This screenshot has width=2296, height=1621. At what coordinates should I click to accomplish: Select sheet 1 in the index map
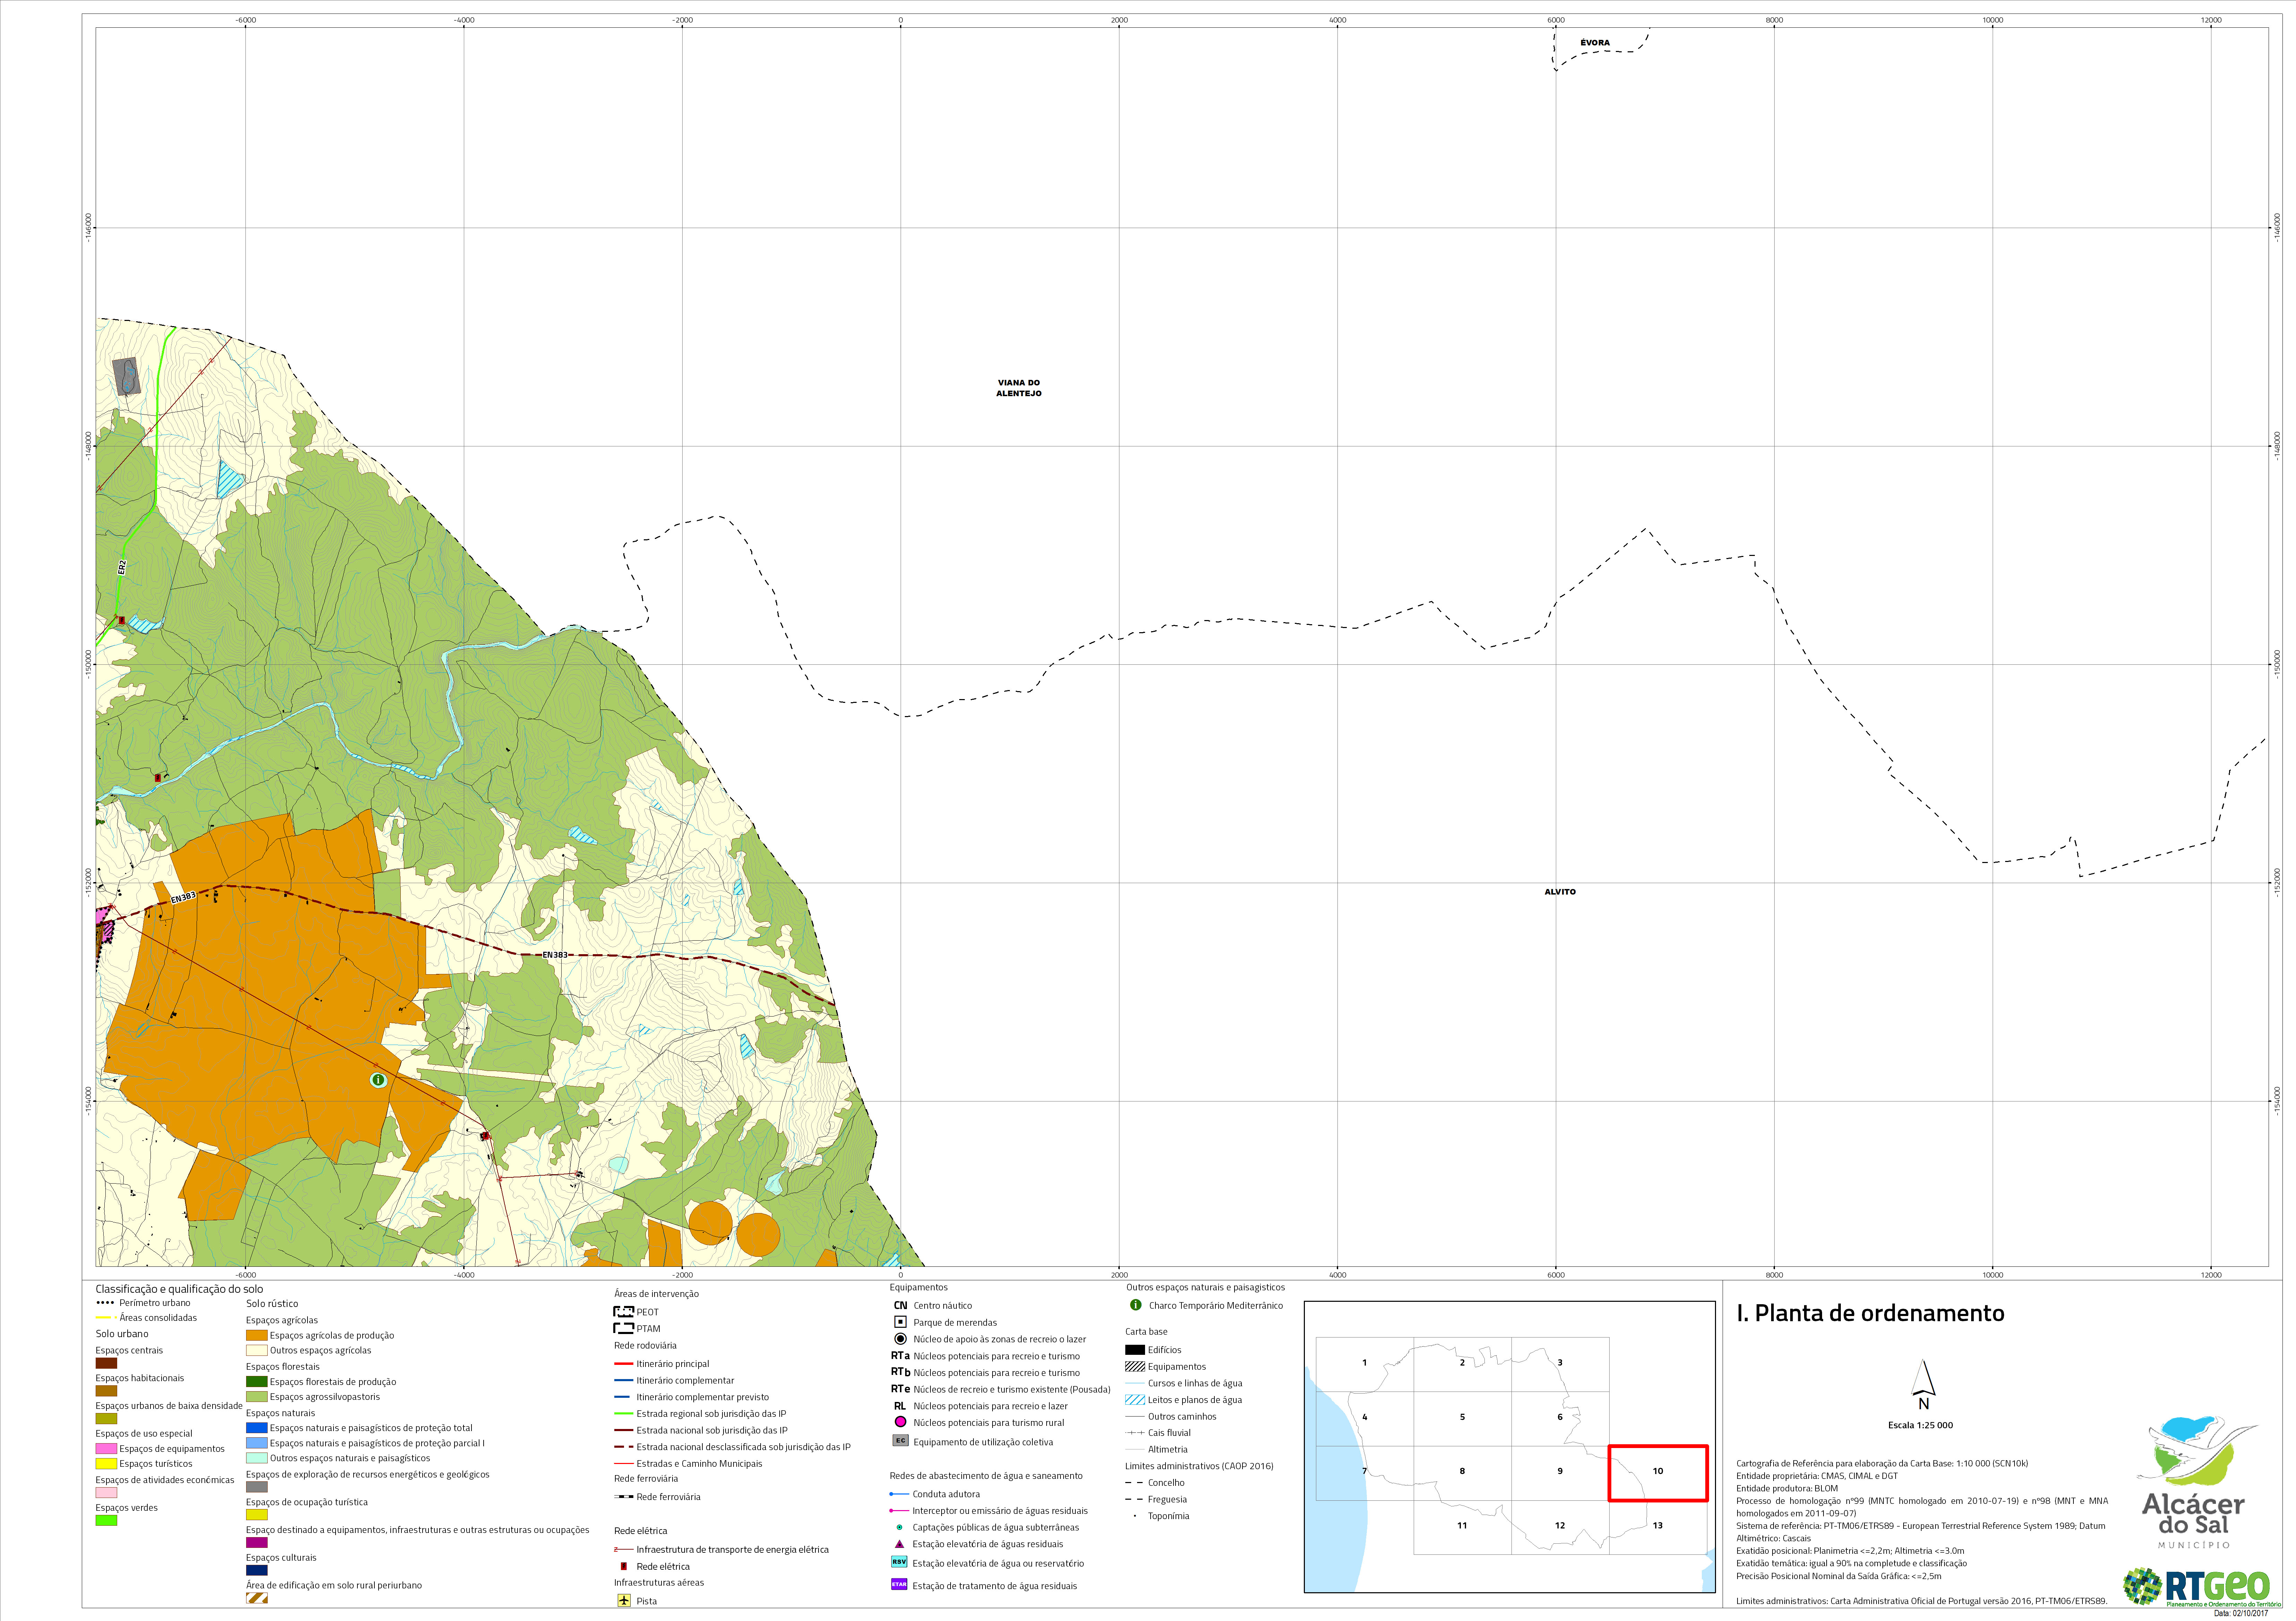[1364, 1363]
